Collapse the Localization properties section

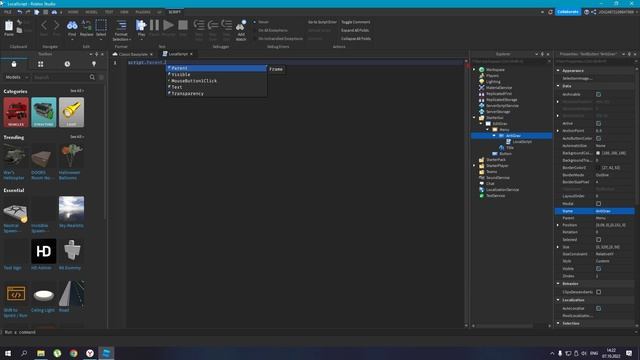[558, 300]
